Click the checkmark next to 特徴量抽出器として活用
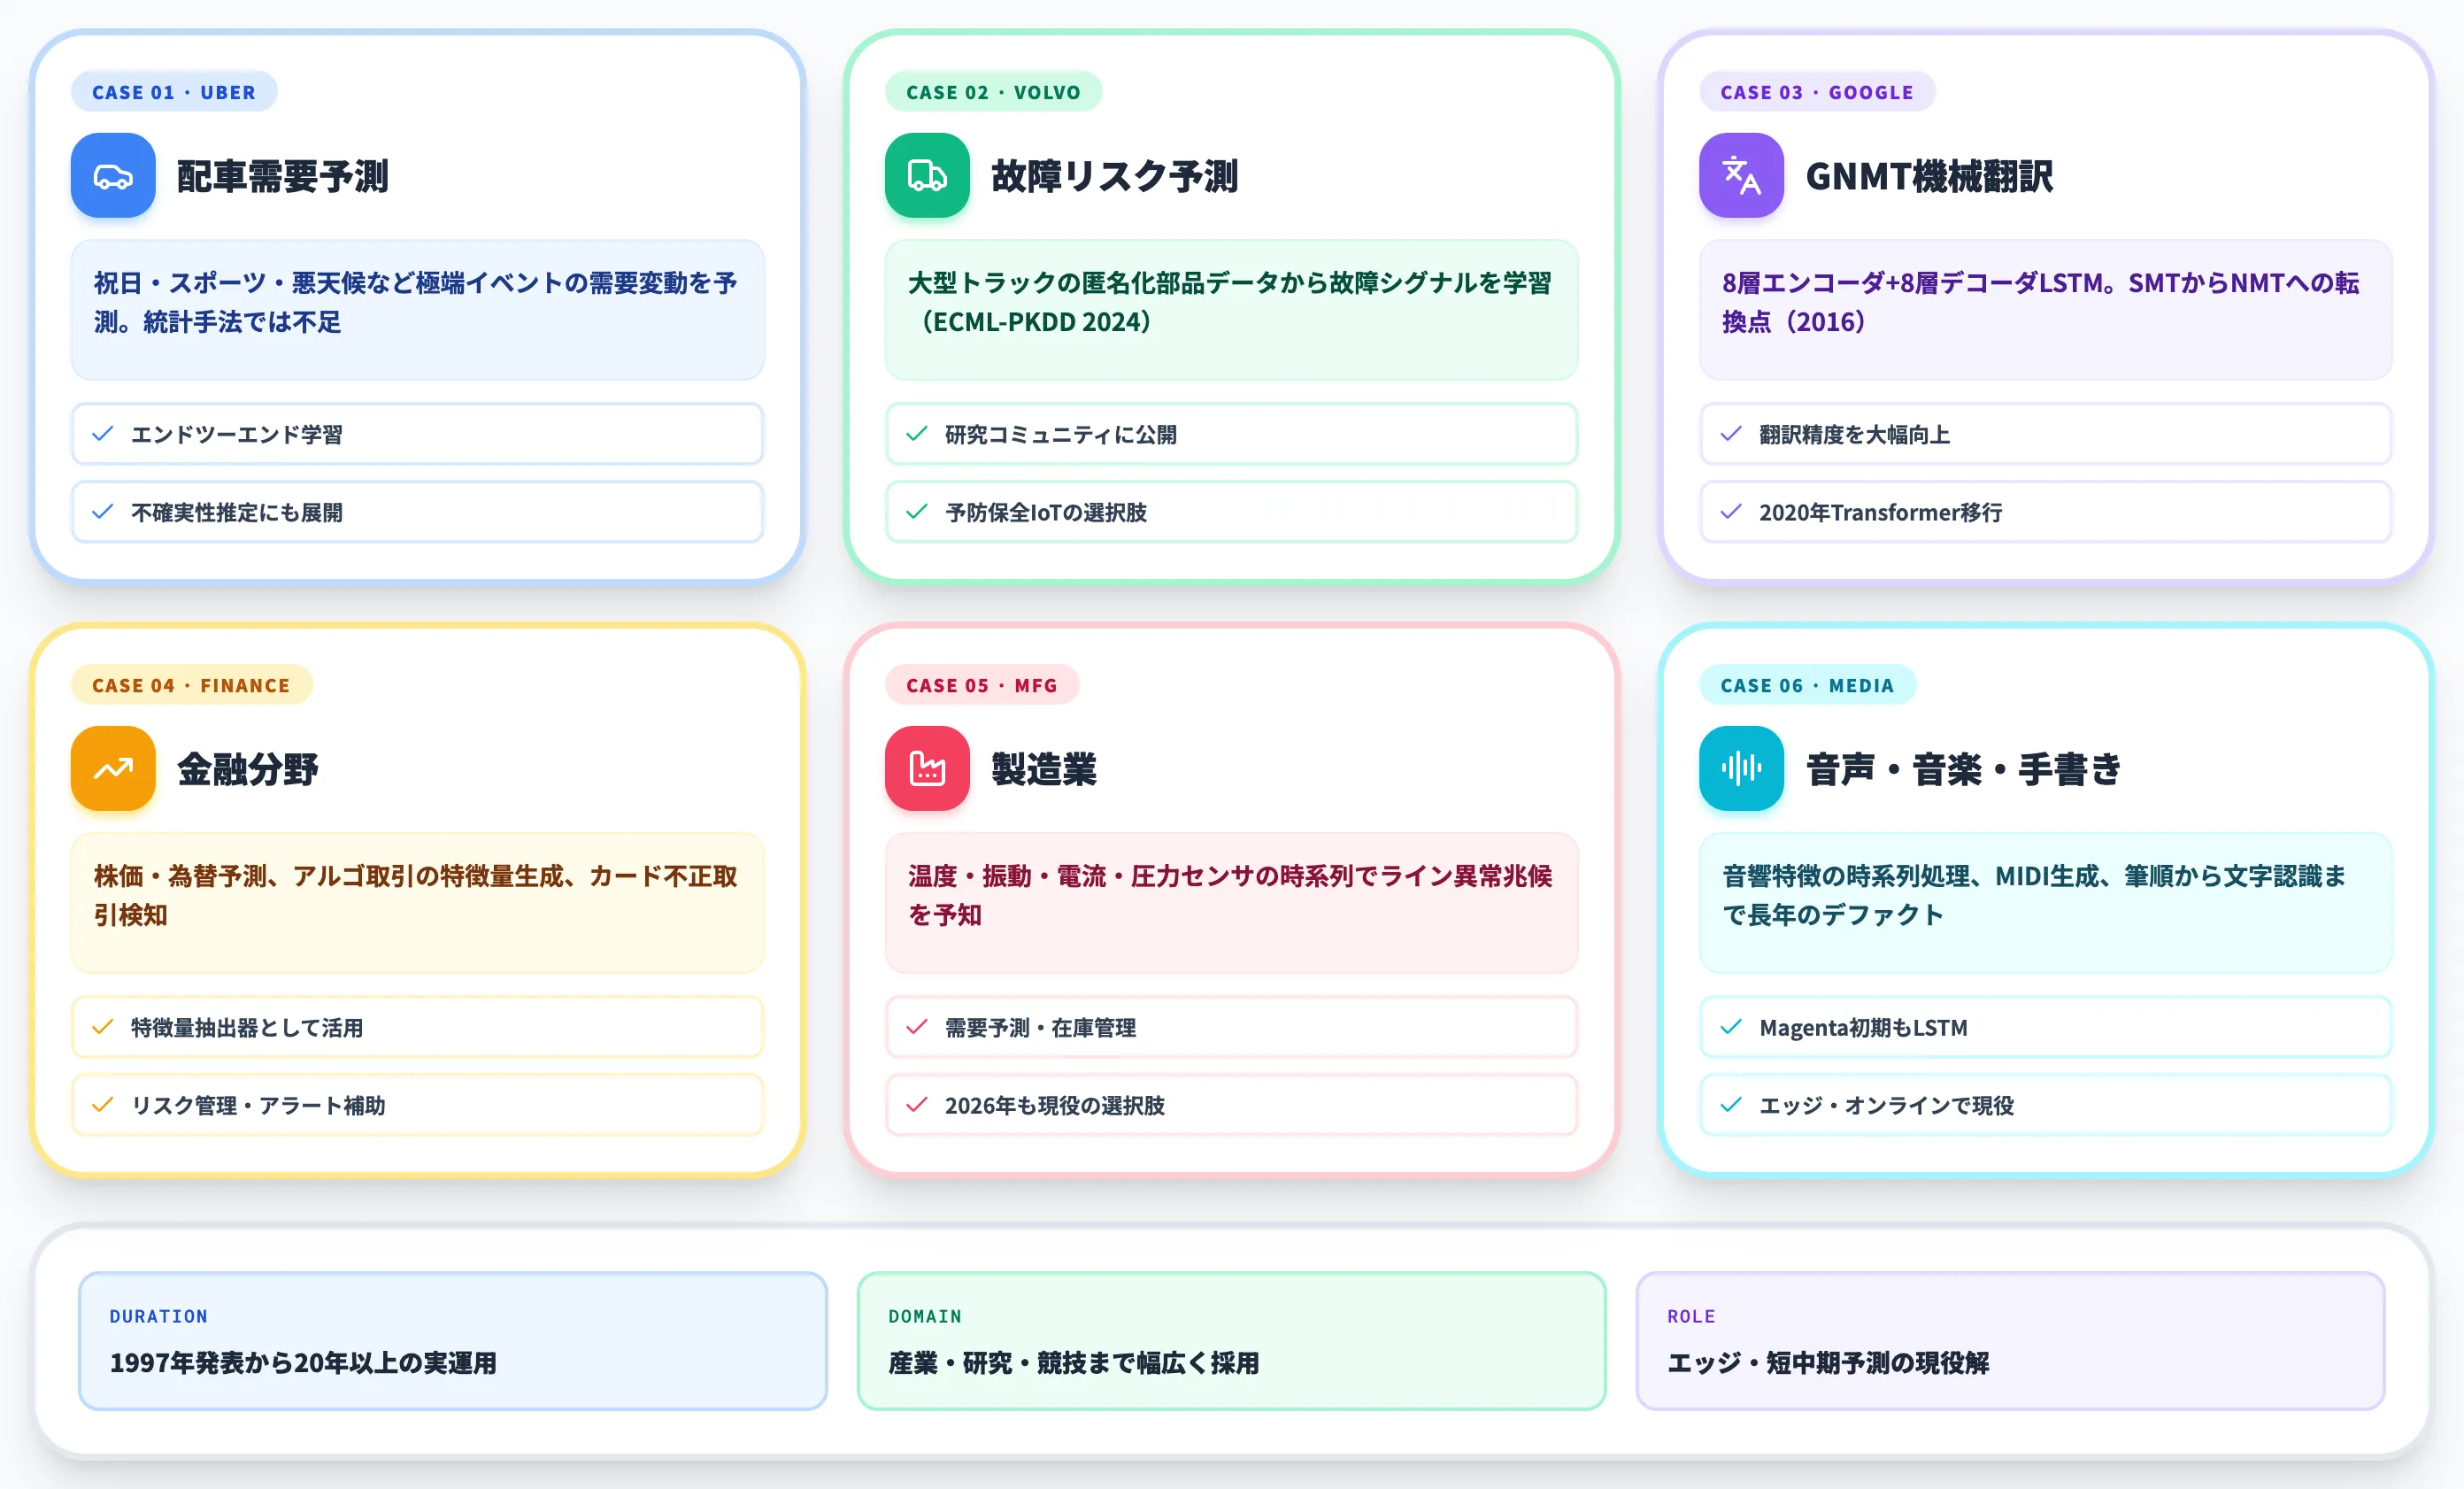Screen dimensions: 2464x1489 tap(102, 1027)
